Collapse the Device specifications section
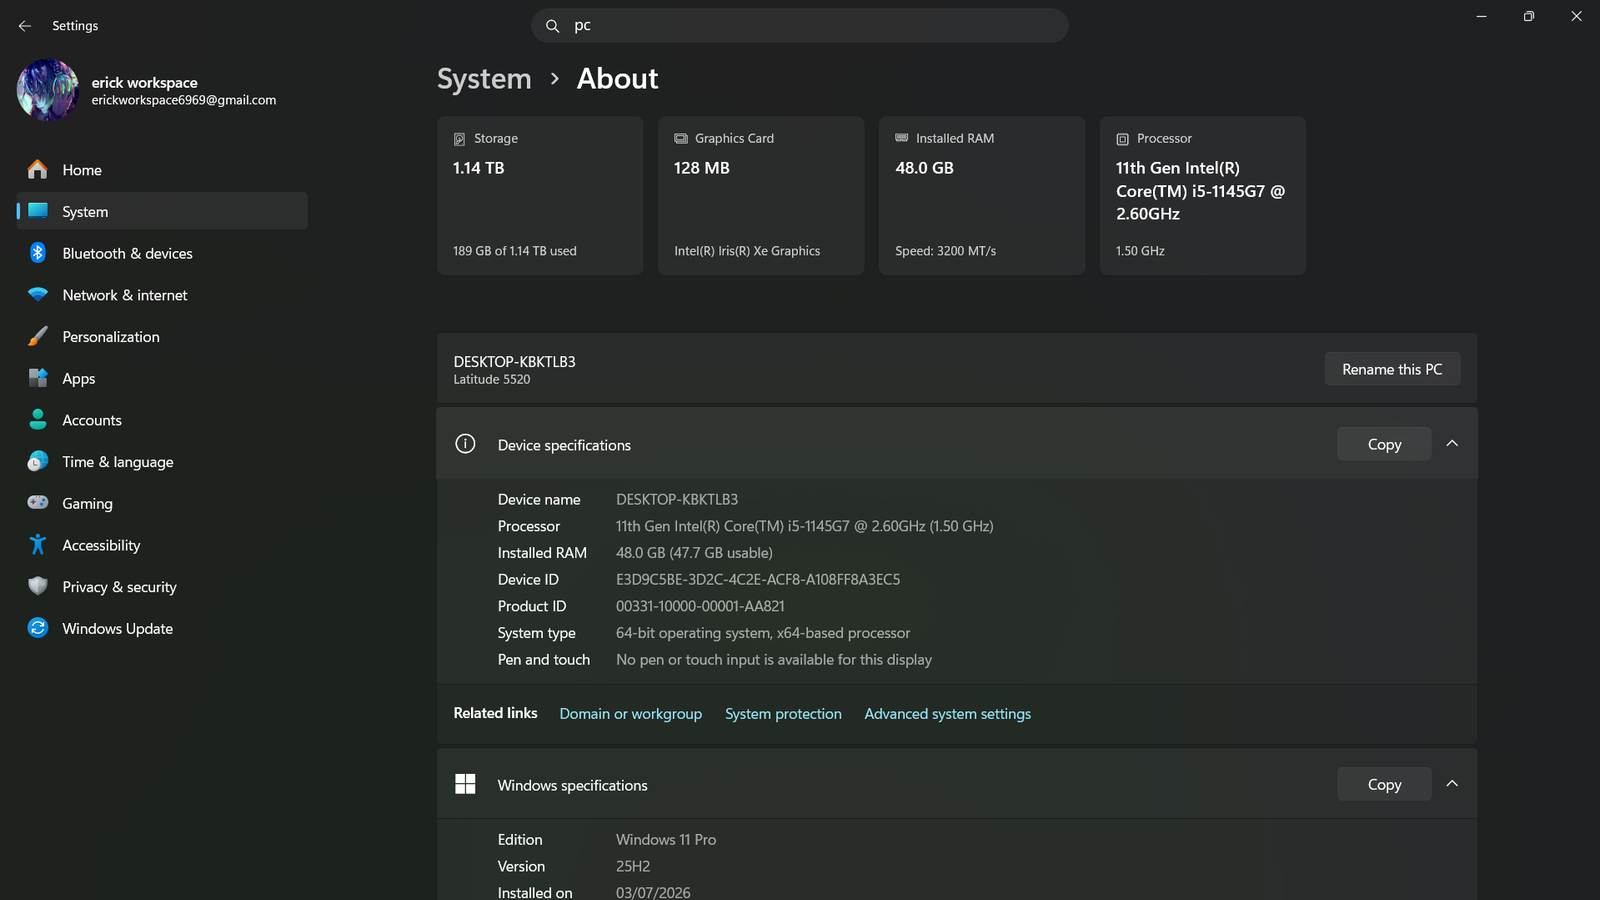The width and height of the screenshot is (1600, 900). 1452,444
